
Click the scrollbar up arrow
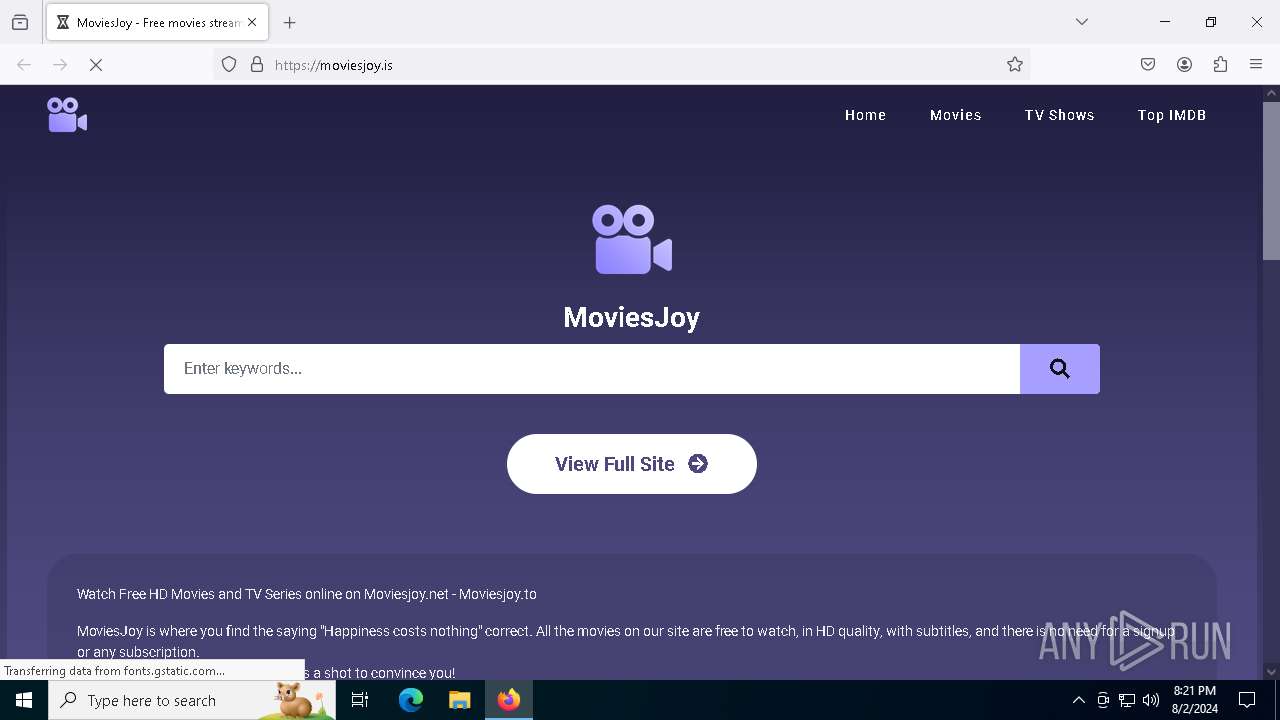point(1271,93)
